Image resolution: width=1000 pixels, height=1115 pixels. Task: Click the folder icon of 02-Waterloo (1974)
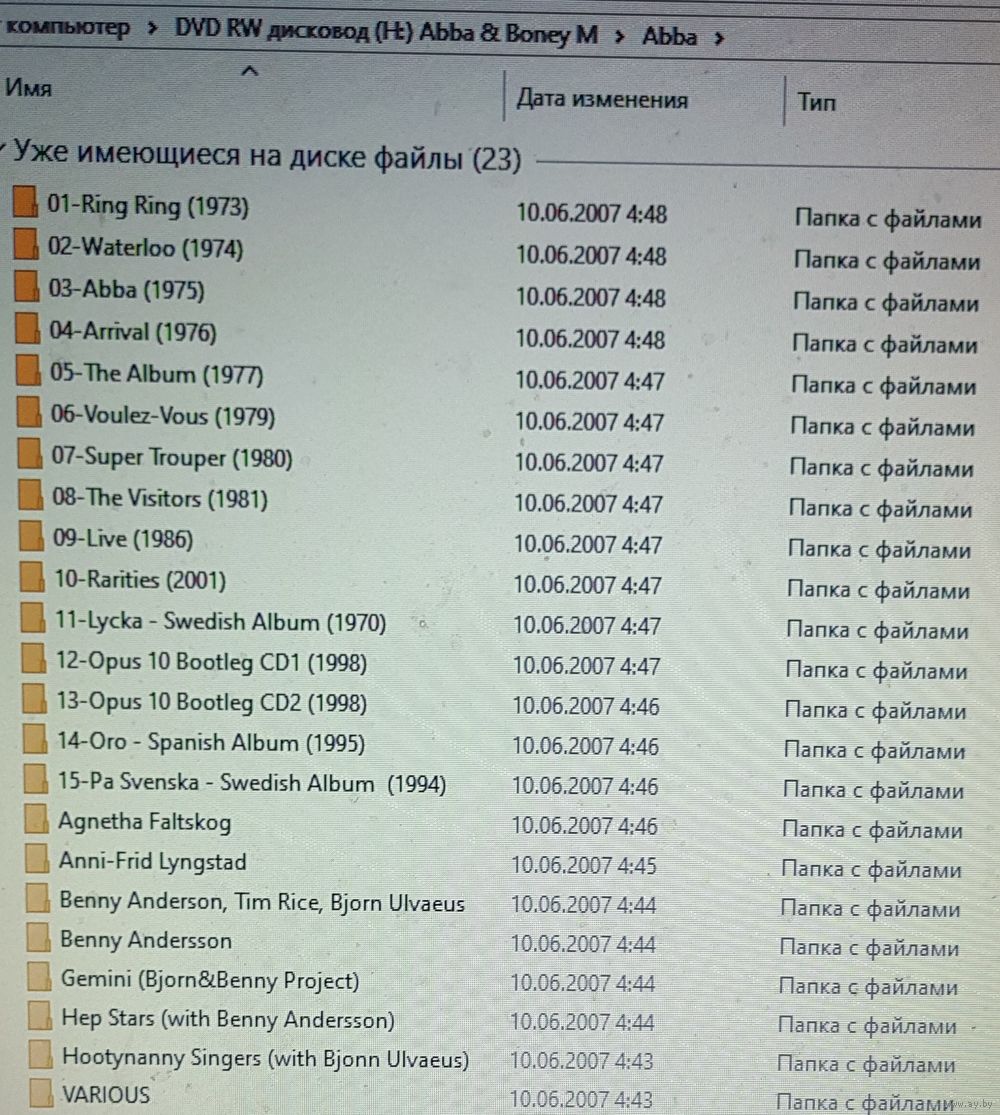26,243
